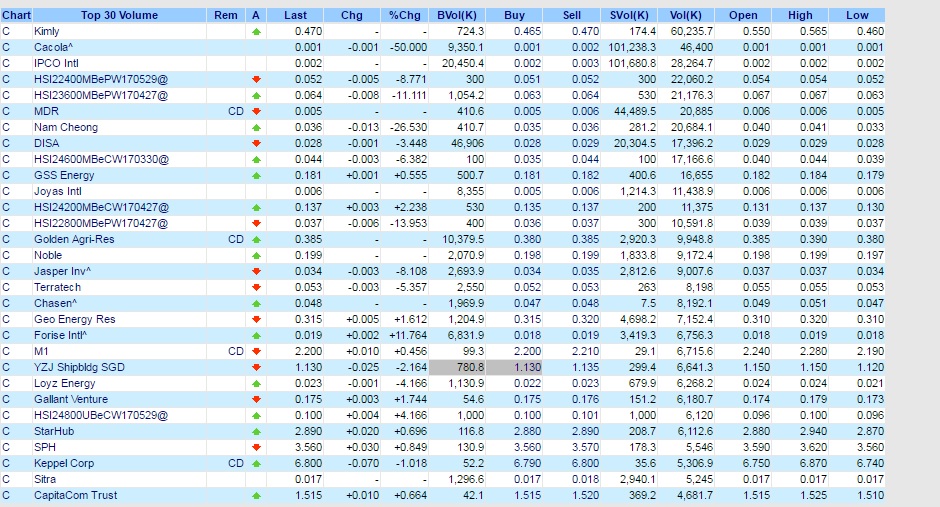This screenshot has width=940, height=507.
Task: Click green up arrow for CapitaCom Trust
Action: point(256,496)
